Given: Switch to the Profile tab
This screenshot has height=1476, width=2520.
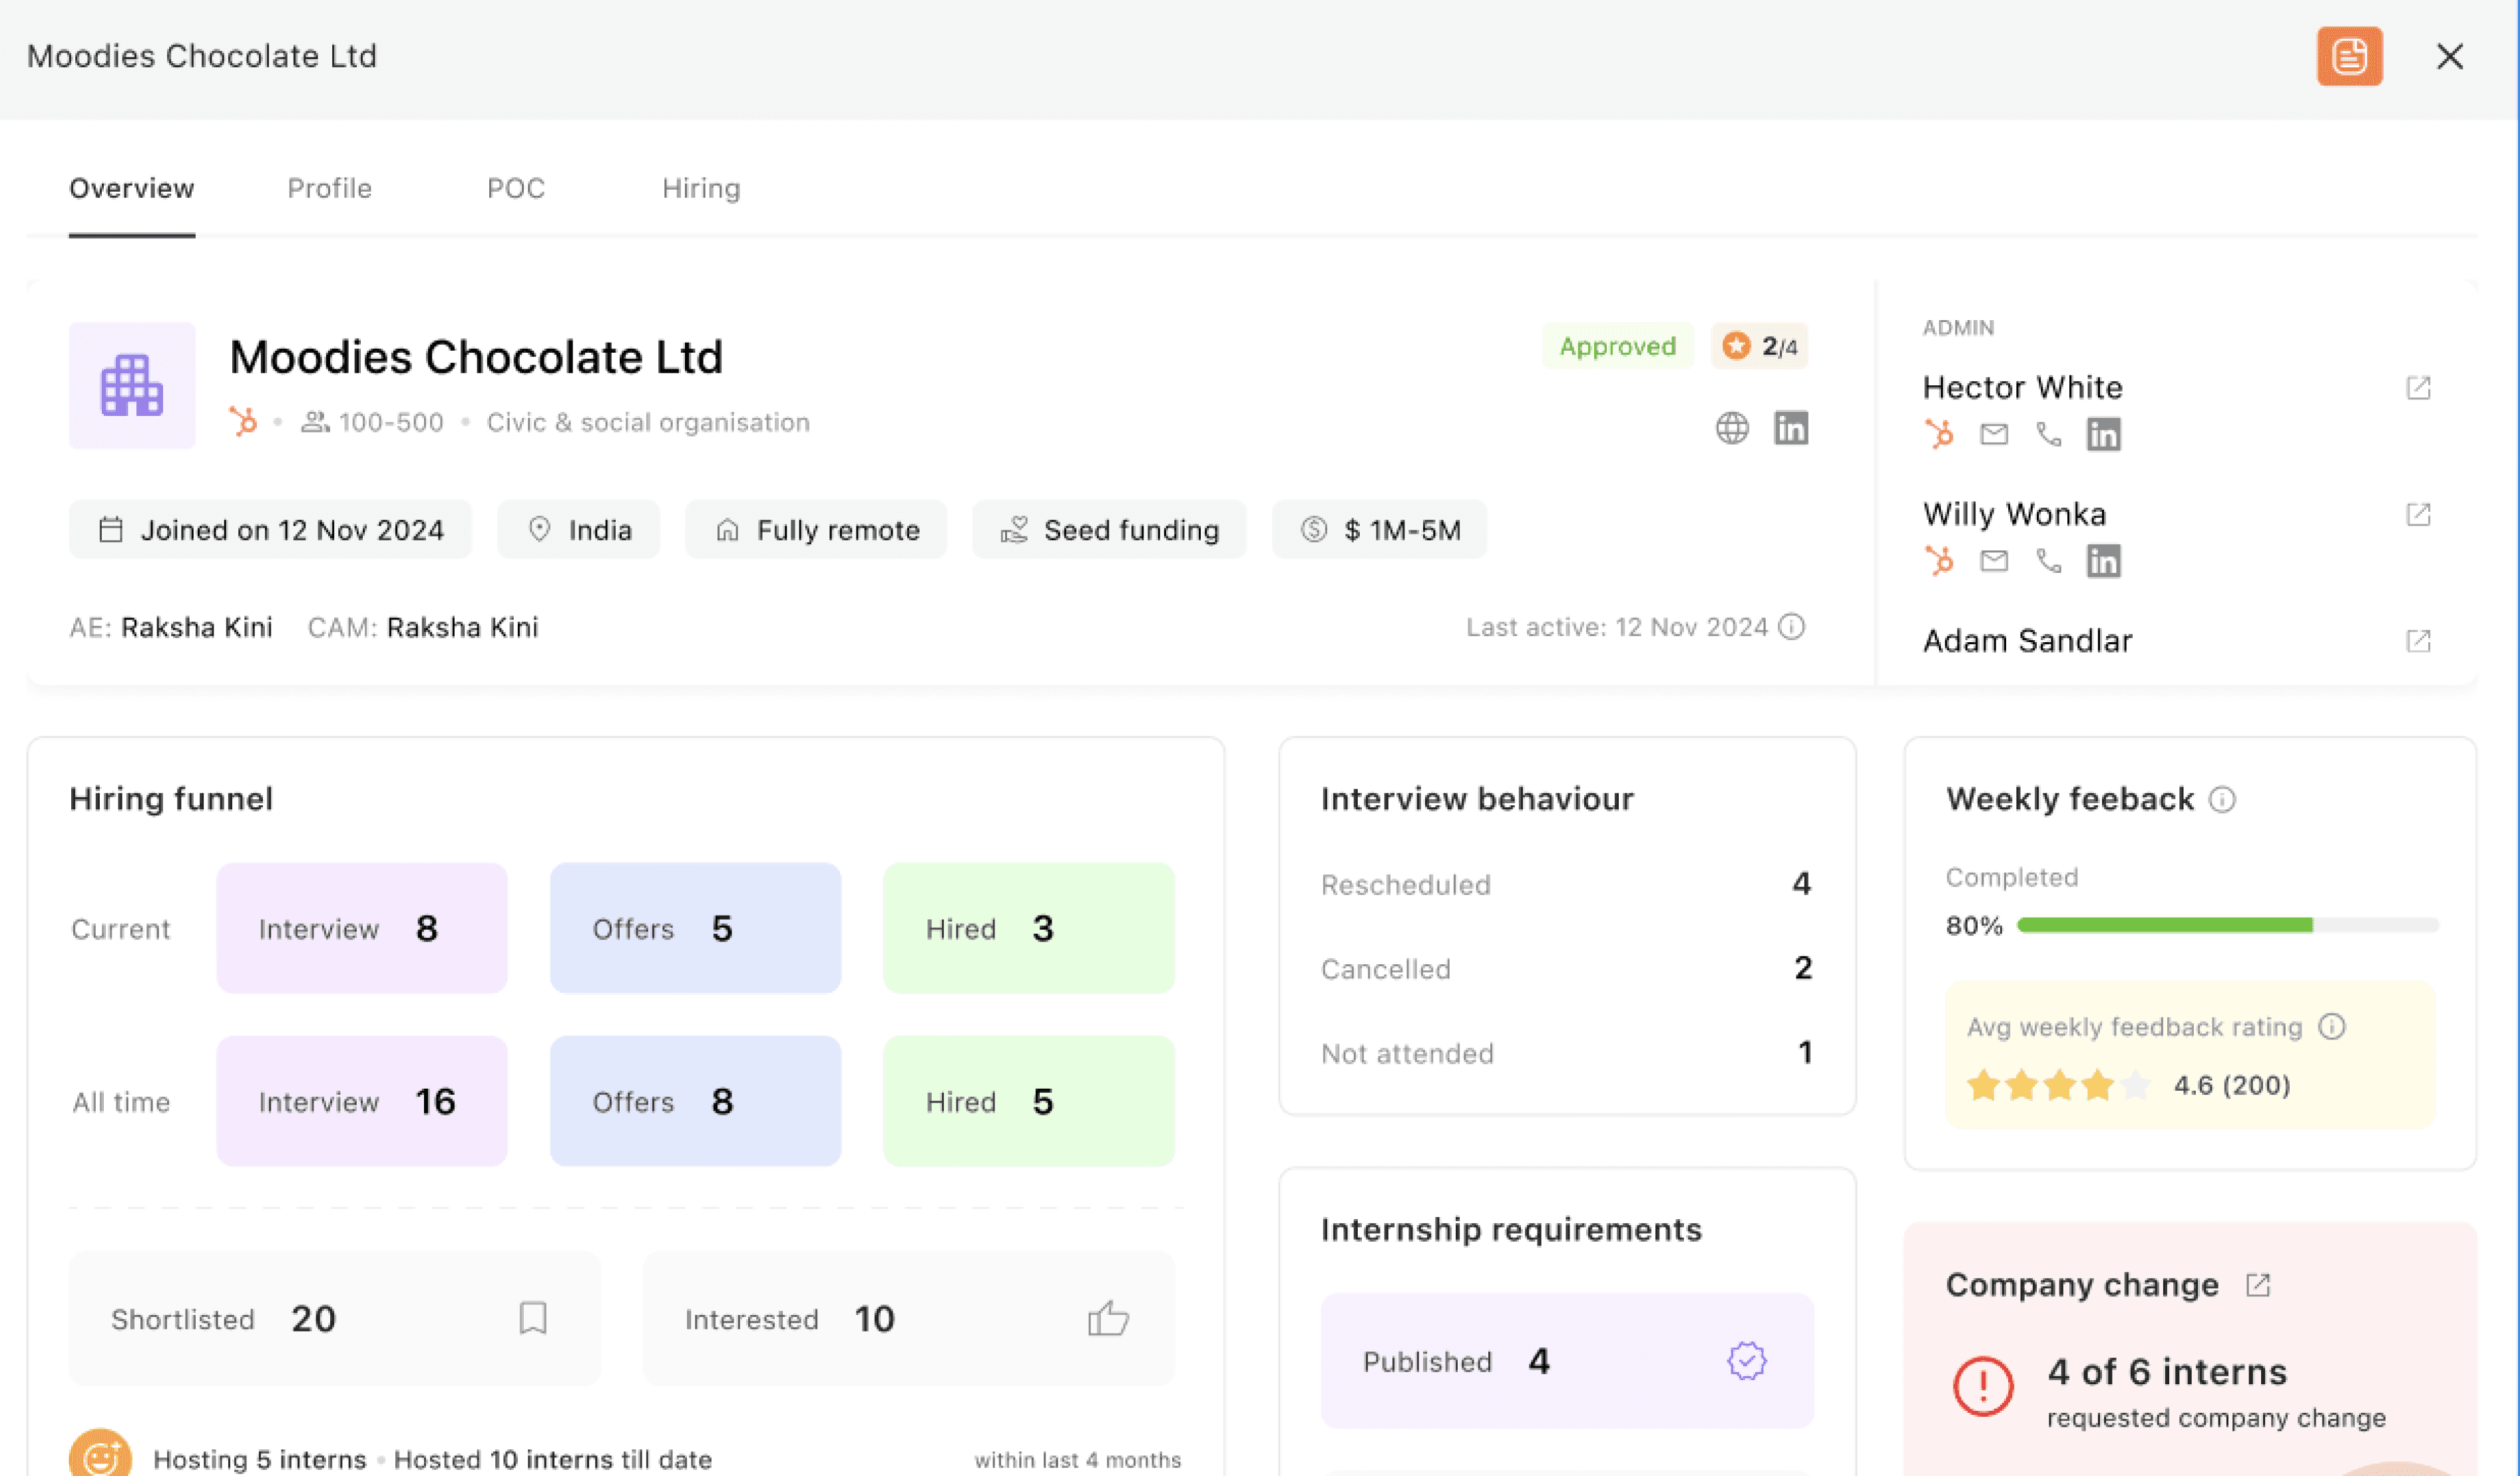Looking at the screenshot, I should [x=329, y=188].
